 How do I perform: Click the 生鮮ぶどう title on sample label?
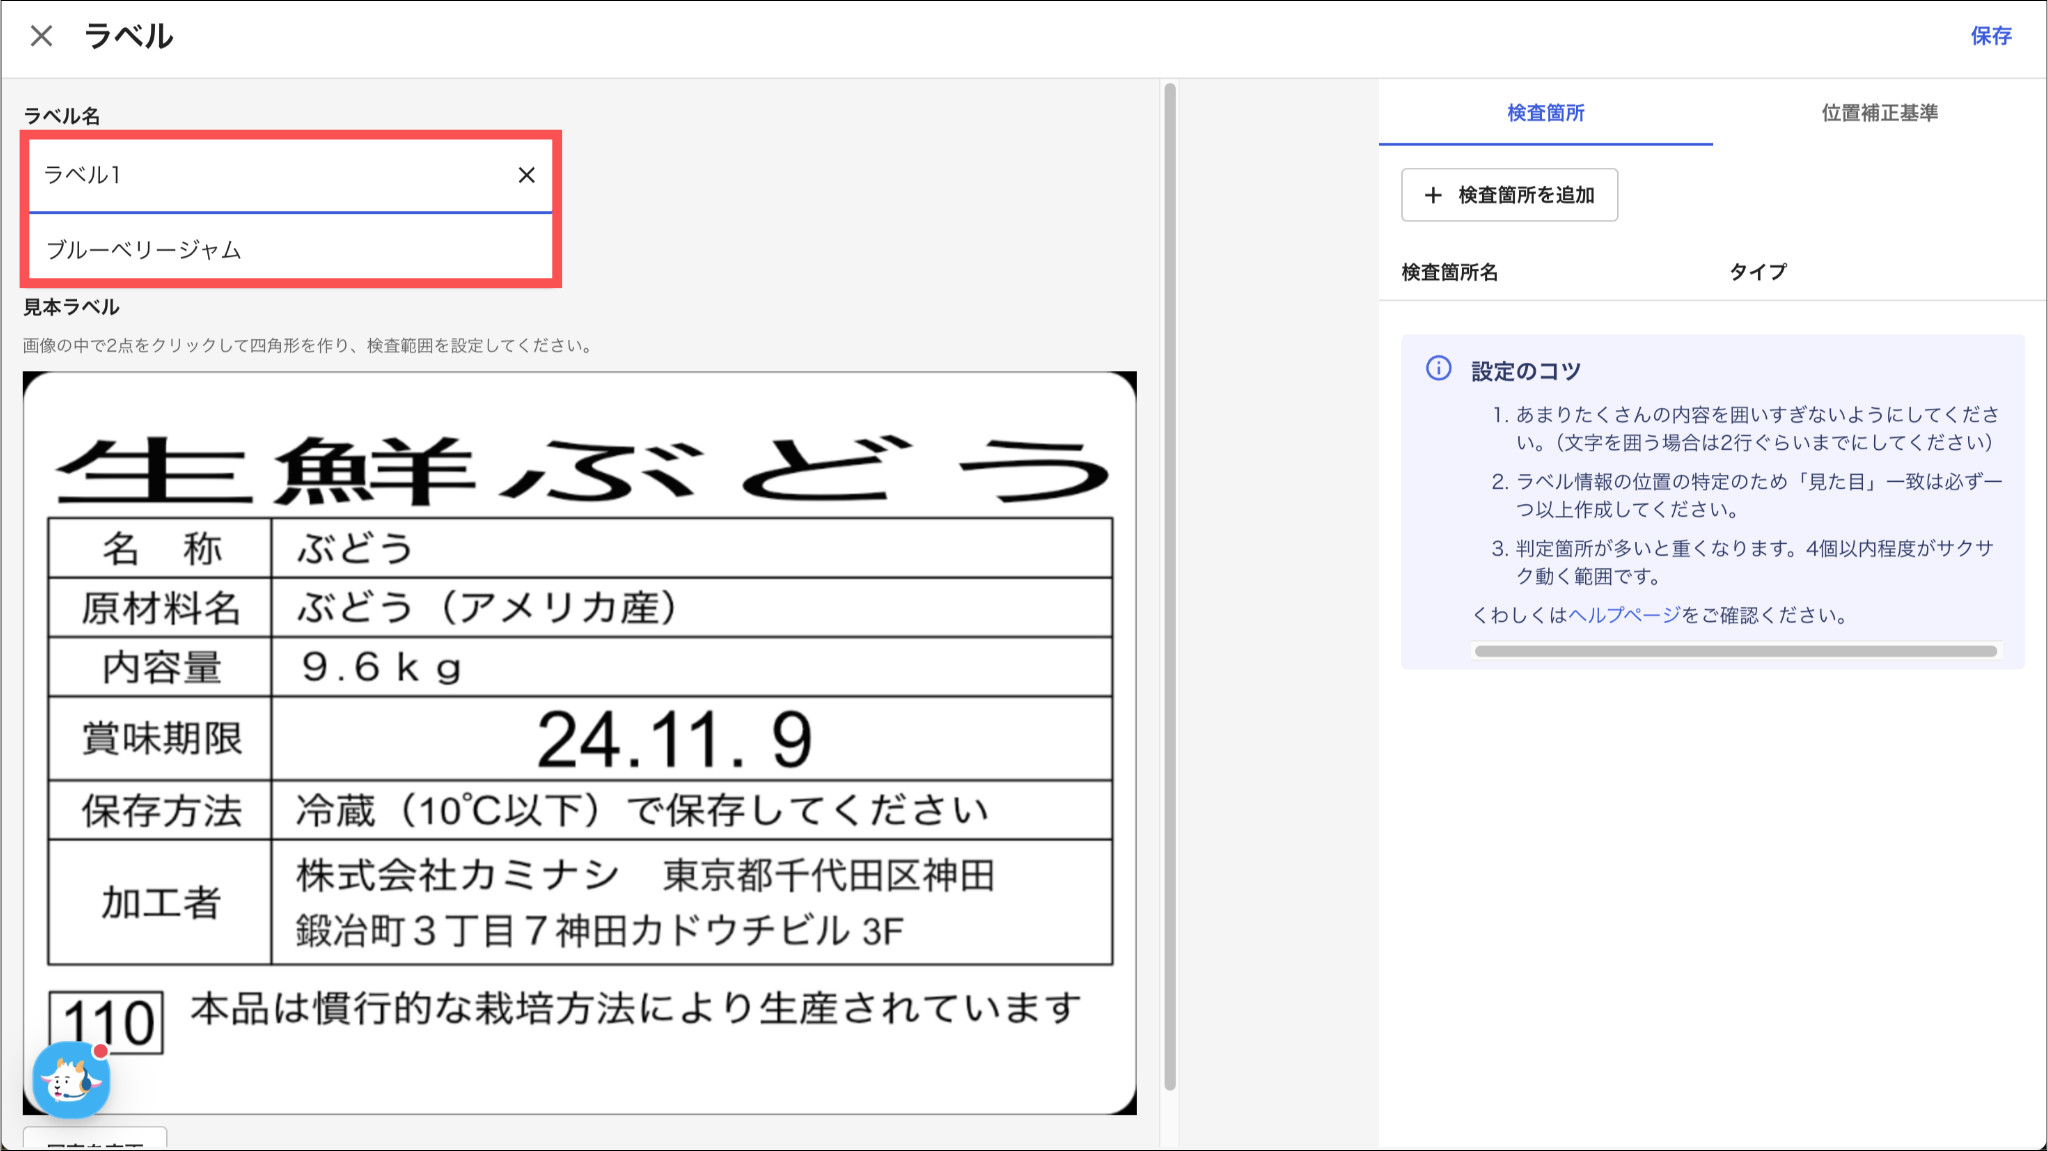click(580, 470)
